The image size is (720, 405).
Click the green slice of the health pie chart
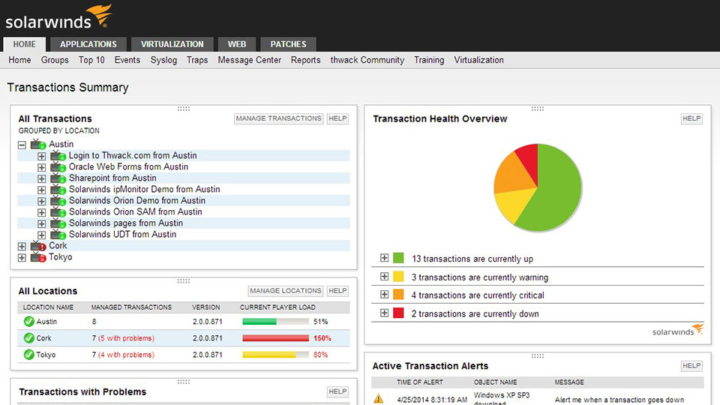tap(556, 193)
